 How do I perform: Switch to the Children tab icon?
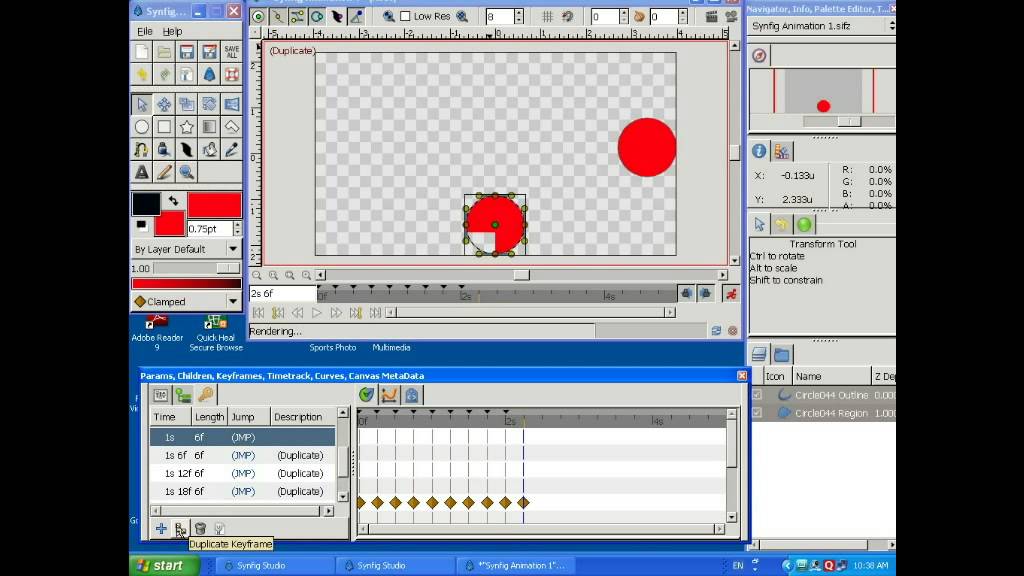click(184, 394)
